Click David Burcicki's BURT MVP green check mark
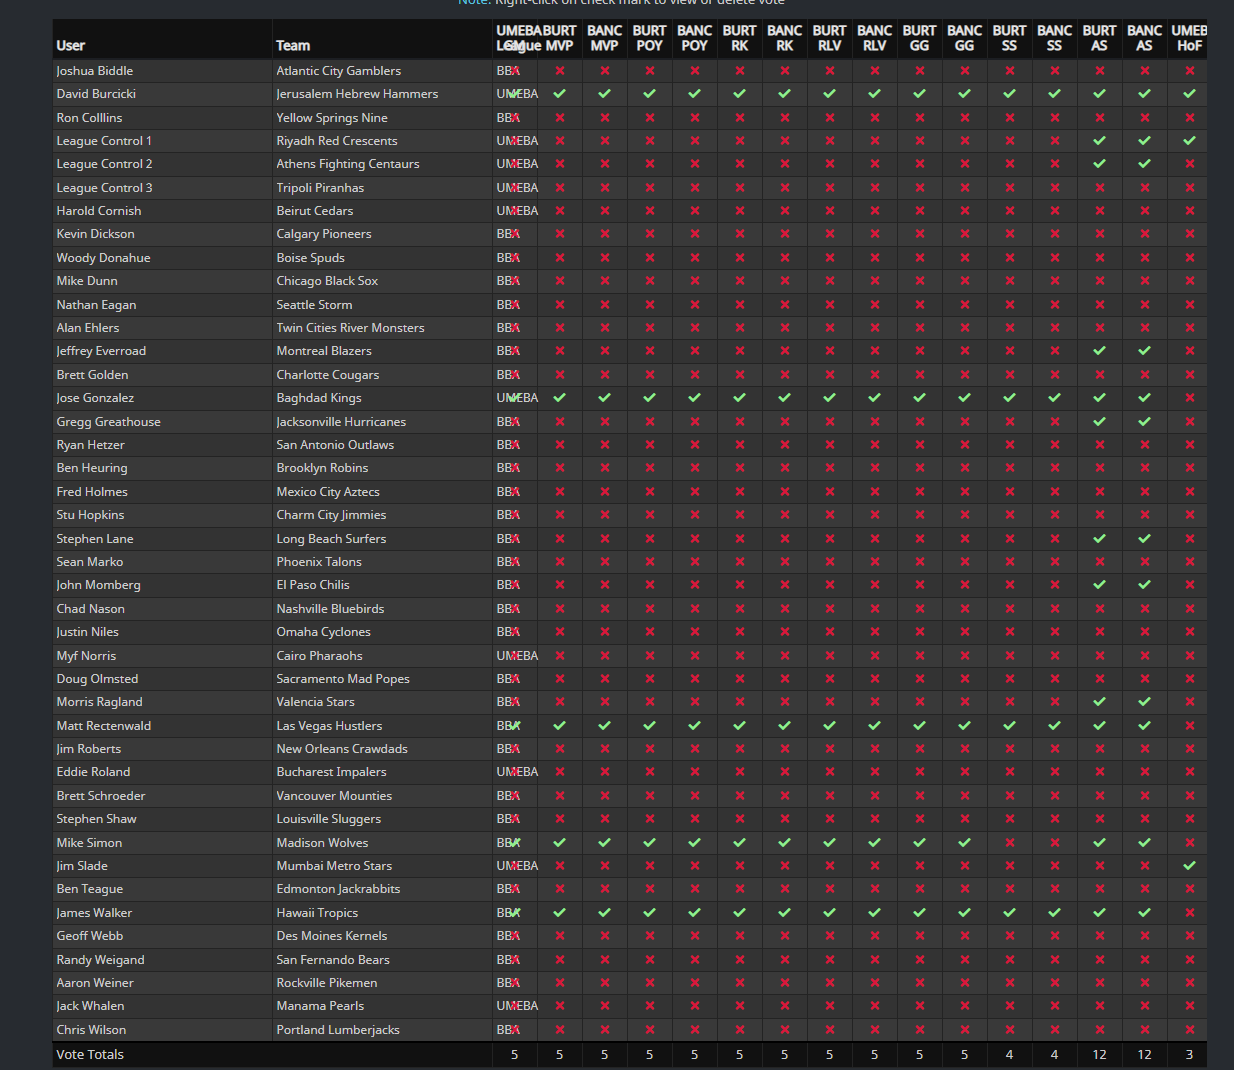This screenshot has height=1070, width=1234. coord(560,94)
